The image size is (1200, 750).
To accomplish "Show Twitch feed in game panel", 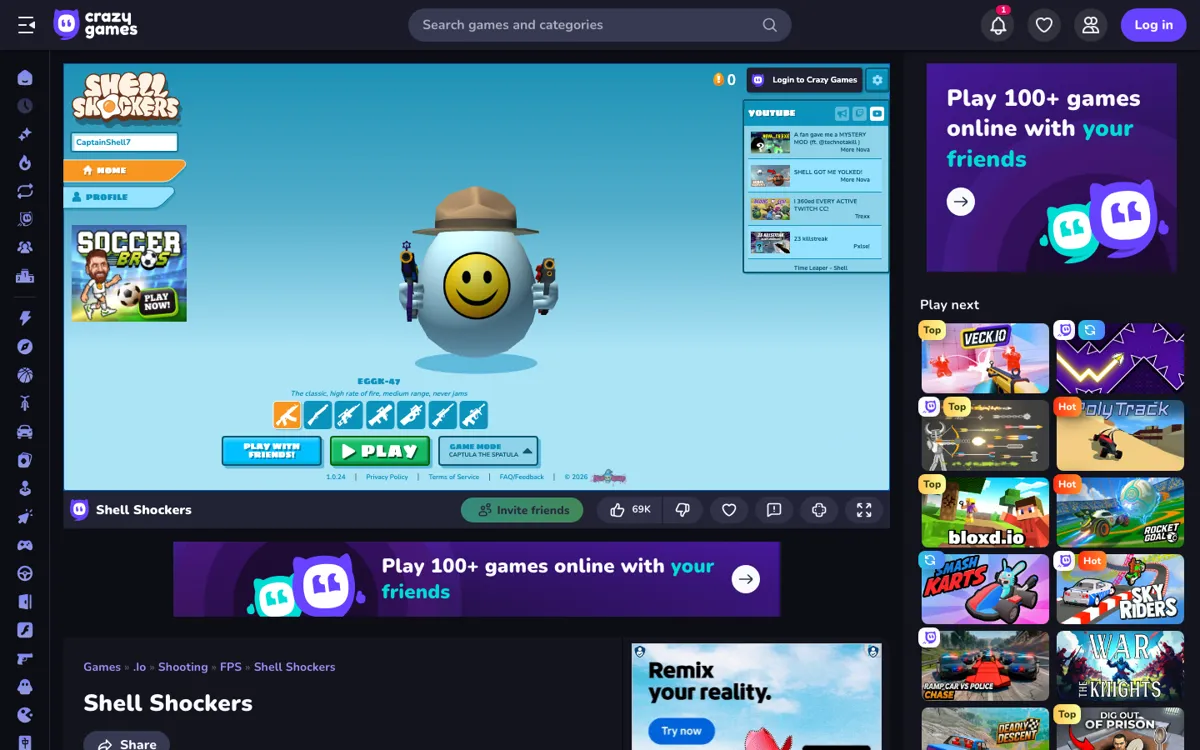I will pyautogui.click(x=859, y=114).
